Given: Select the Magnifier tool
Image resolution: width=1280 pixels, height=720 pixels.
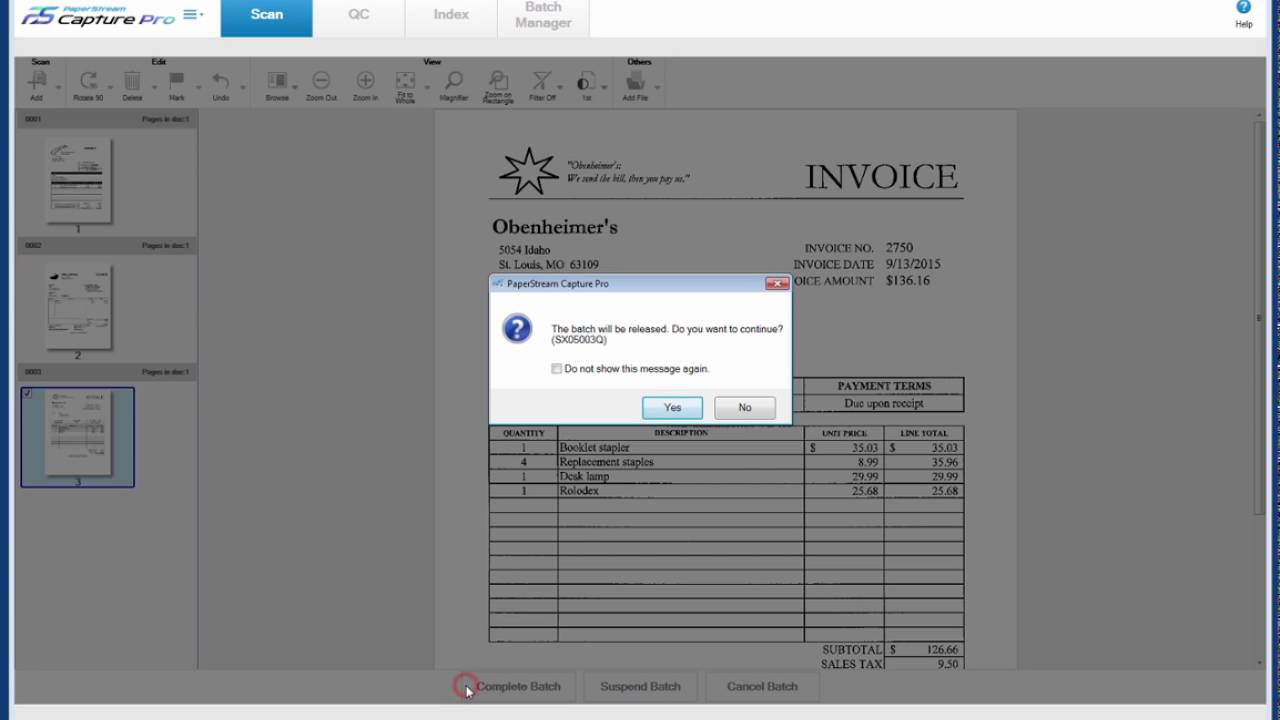Looking at the screenshot, I should (454, 81).
